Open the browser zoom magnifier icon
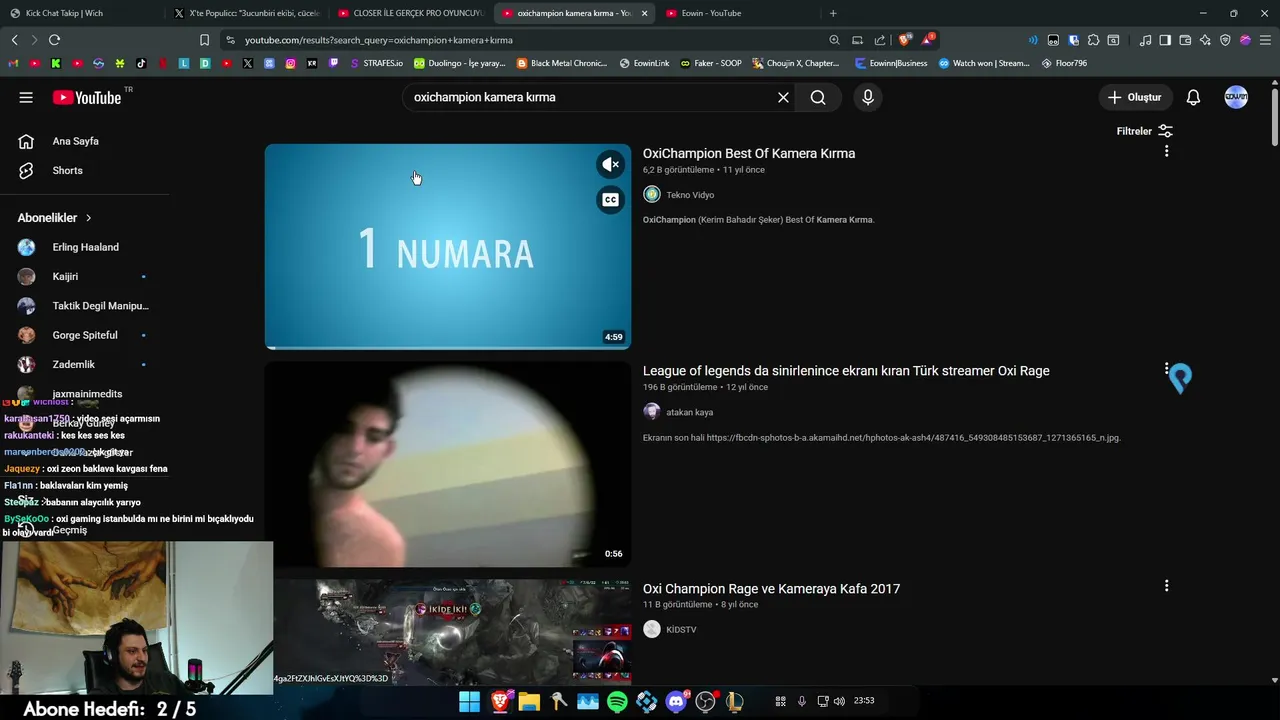 834,40
